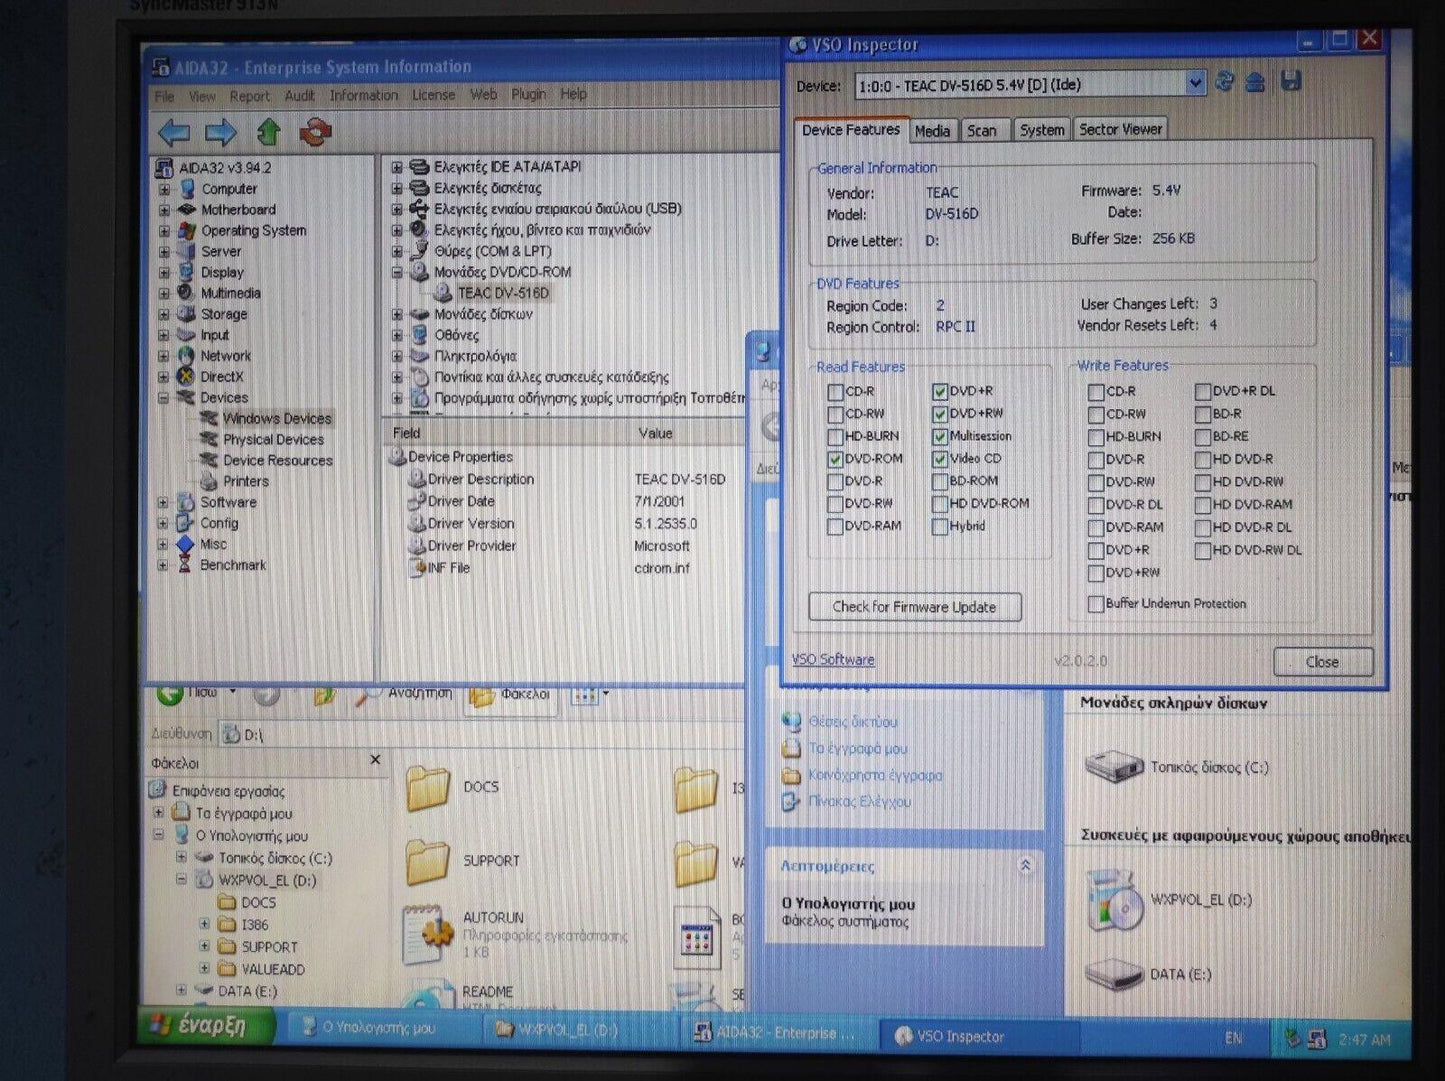
Task: Click the AIDA32 back arrow icon
Action: [x=174, y=132]
